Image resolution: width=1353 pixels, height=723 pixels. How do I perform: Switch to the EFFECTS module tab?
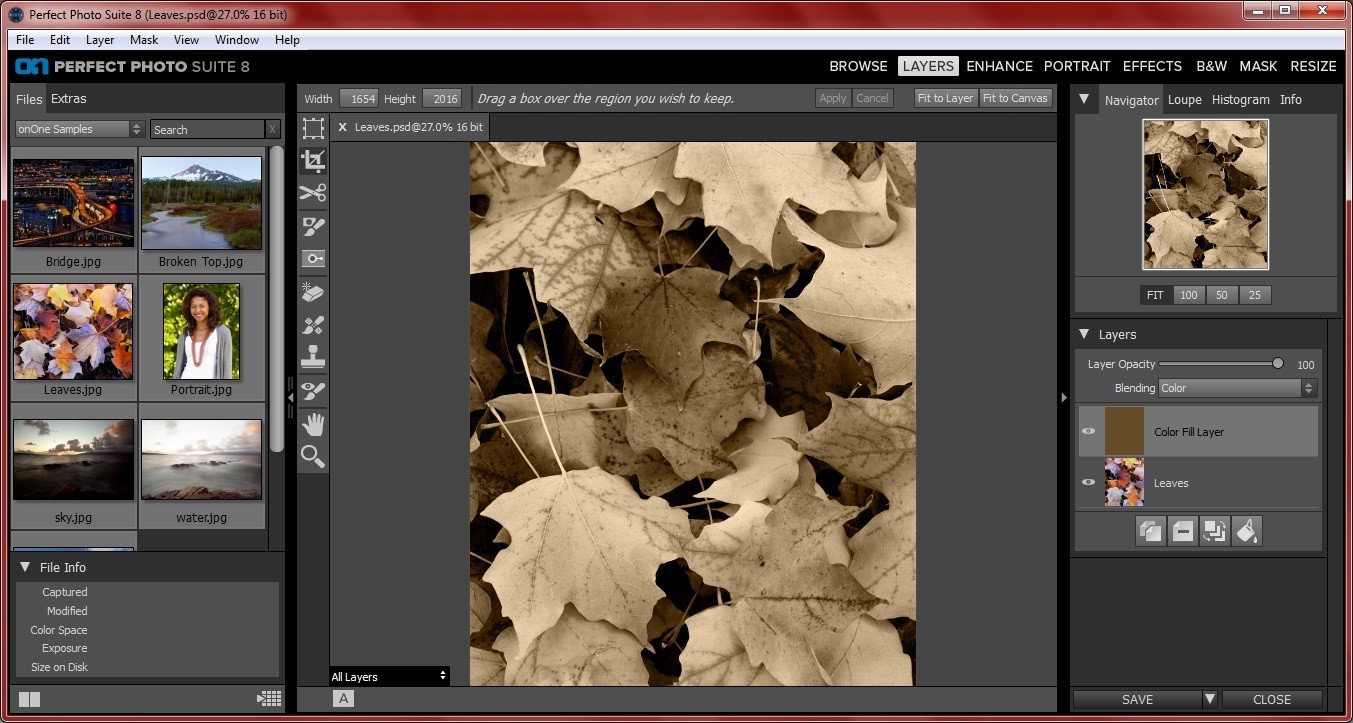tap(1152, 66)
